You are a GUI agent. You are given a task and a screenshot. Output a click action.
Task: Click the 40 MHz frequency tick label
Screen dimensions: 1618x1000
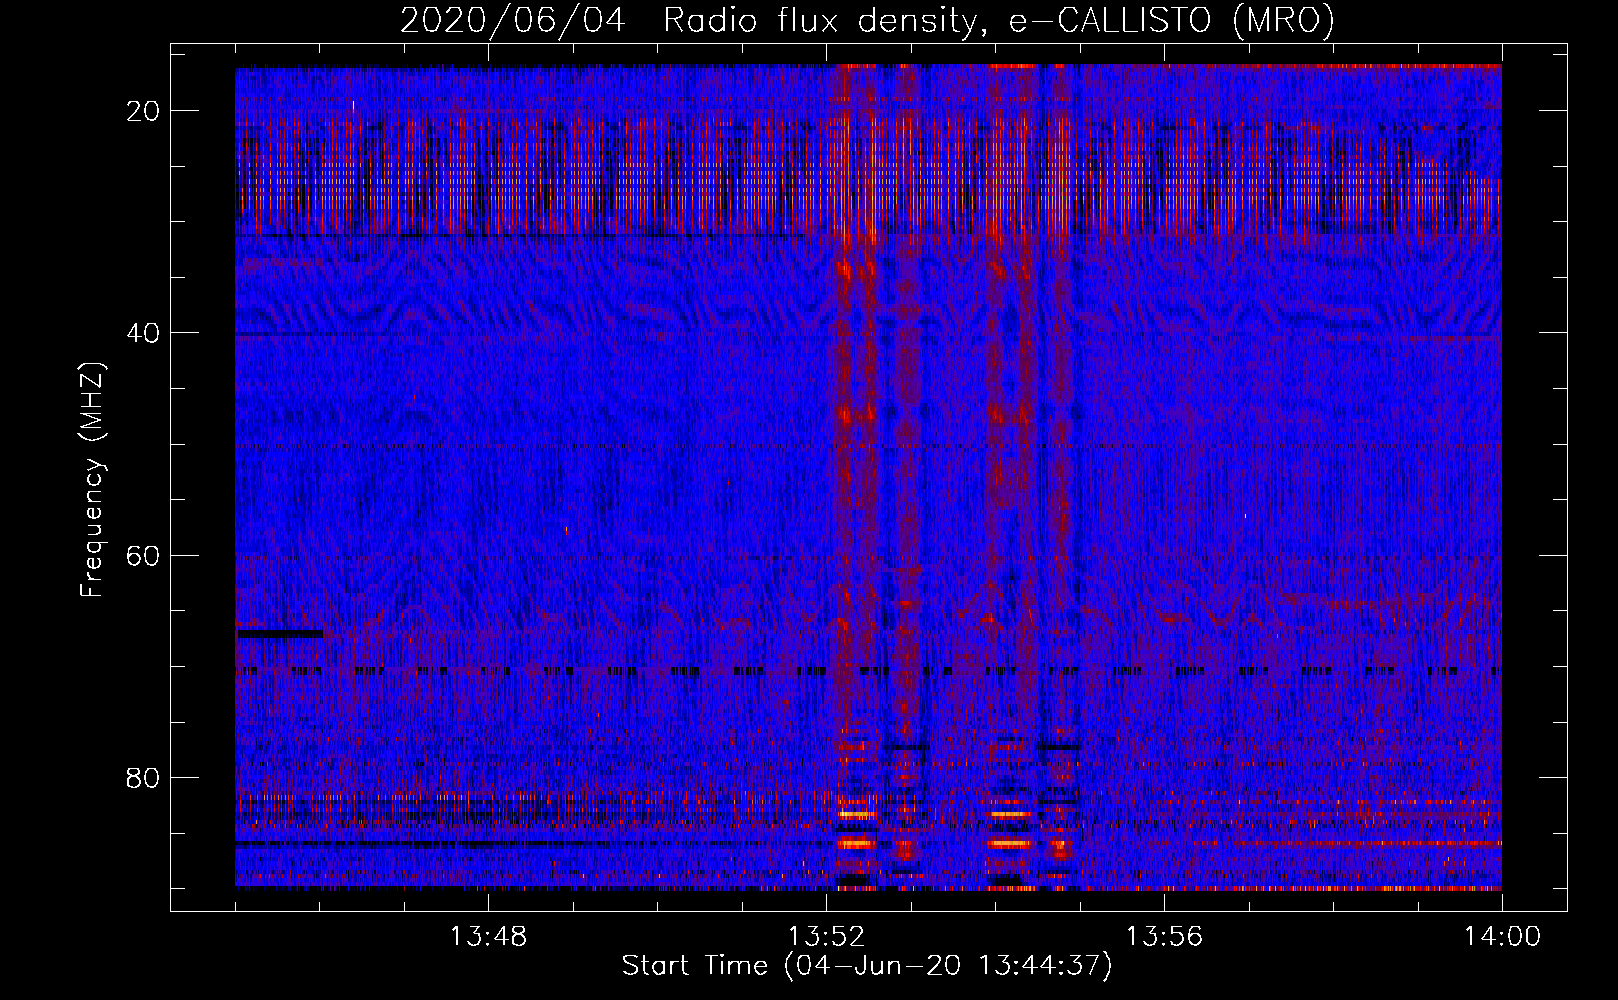click(x=144, y=333)
